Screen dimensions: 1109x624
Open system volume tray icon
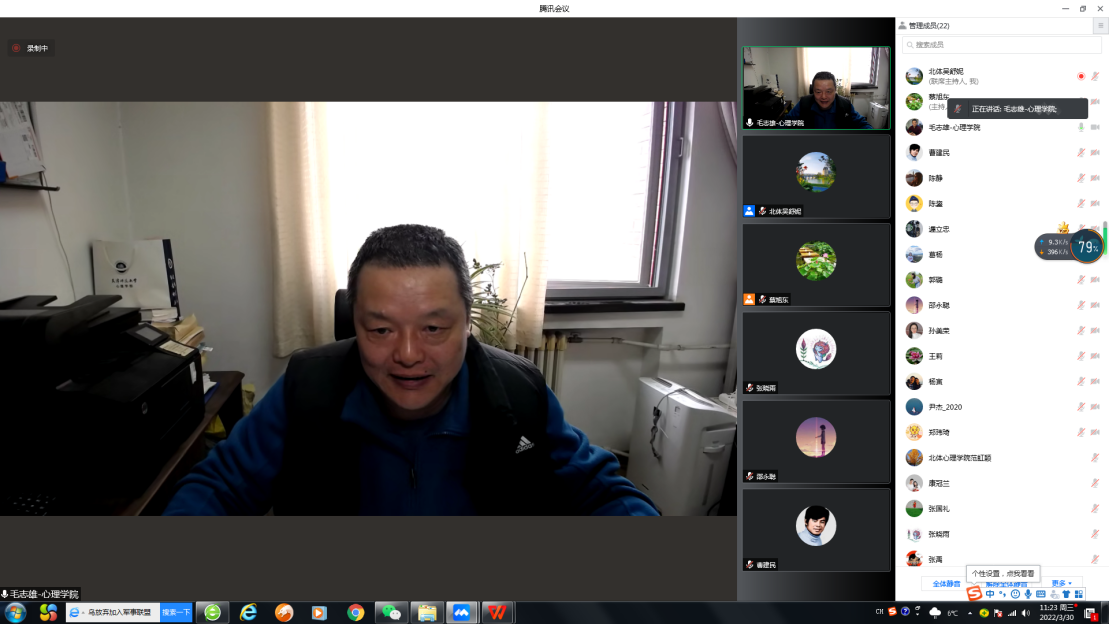pos(1026,613)
